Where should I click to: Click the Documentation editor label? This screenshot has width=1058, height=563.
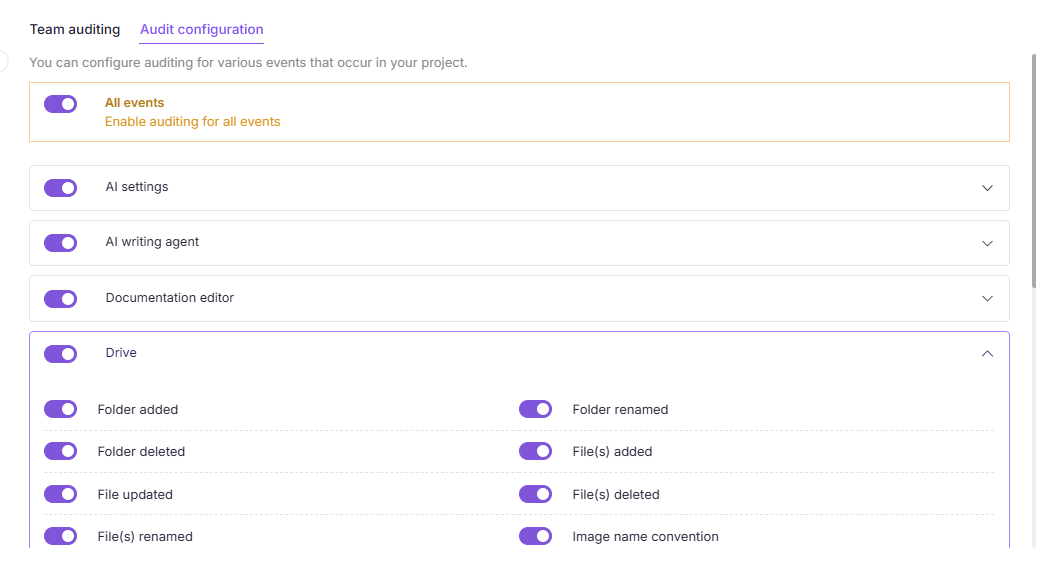coord(169,298)
